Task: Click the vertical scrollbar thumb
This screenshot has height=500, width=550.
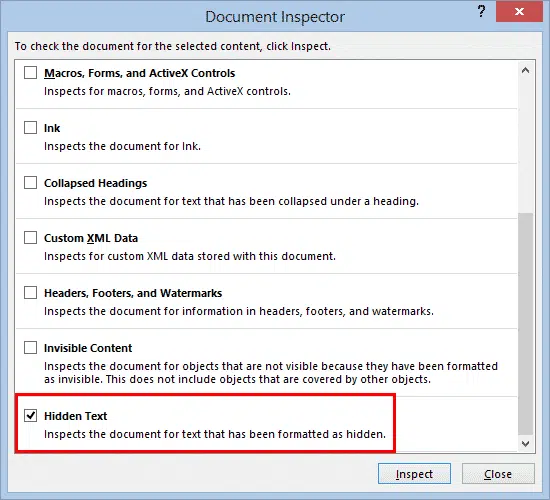Action: tap(525, 324)
